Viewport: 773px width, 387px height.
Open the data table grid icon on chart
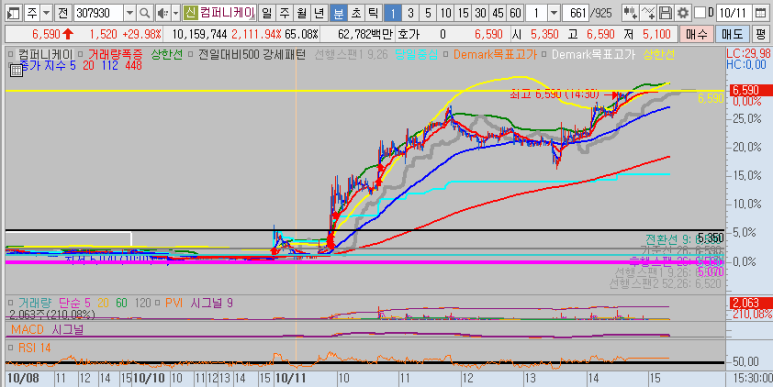point(16,71)
